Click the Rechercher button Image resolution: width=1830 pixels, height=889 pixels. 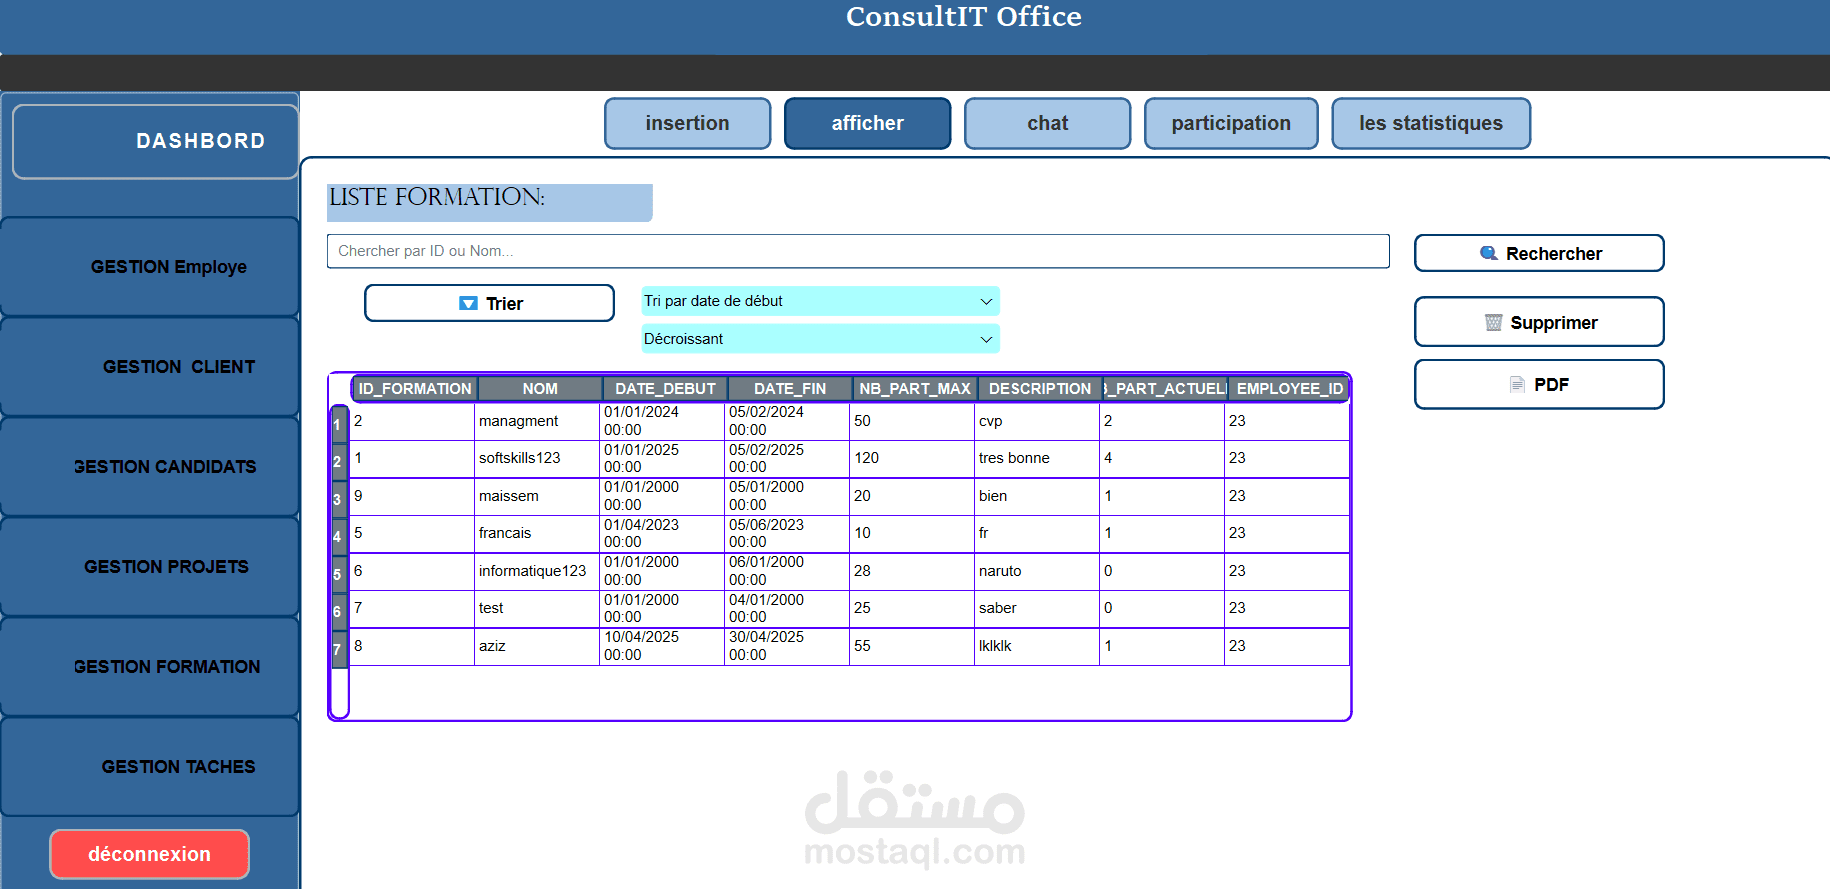pos(1539,253)
